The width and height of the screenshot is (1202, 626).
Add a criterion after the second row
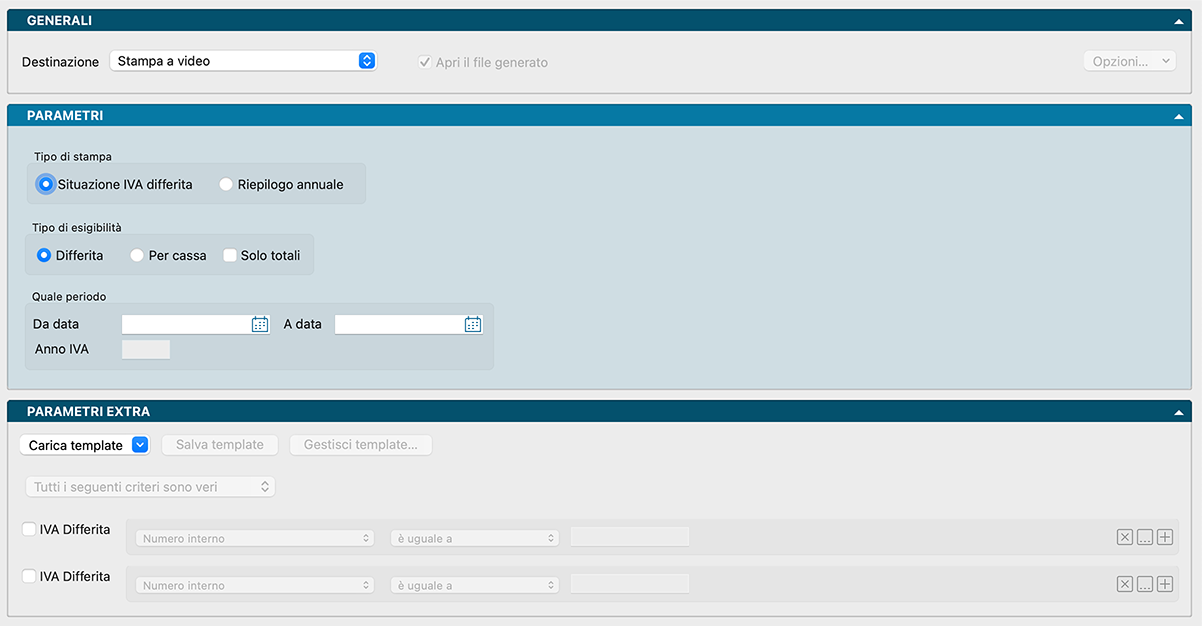point(1164,585)
